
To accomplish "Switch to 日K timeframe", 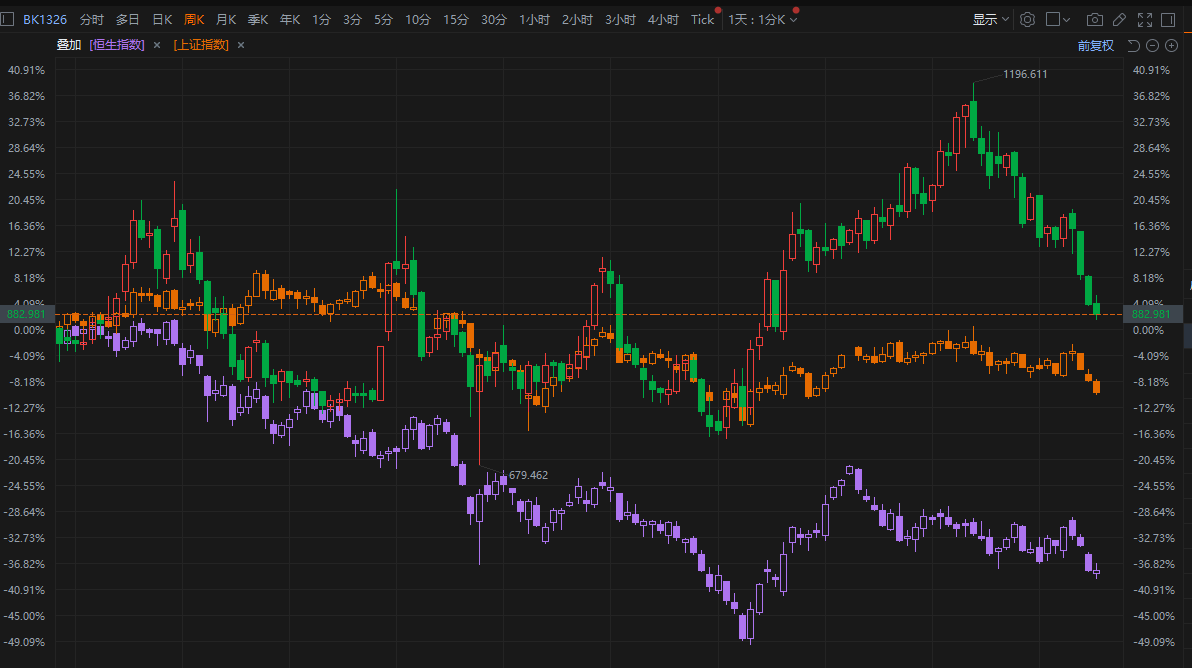I will tap(162, 19).
